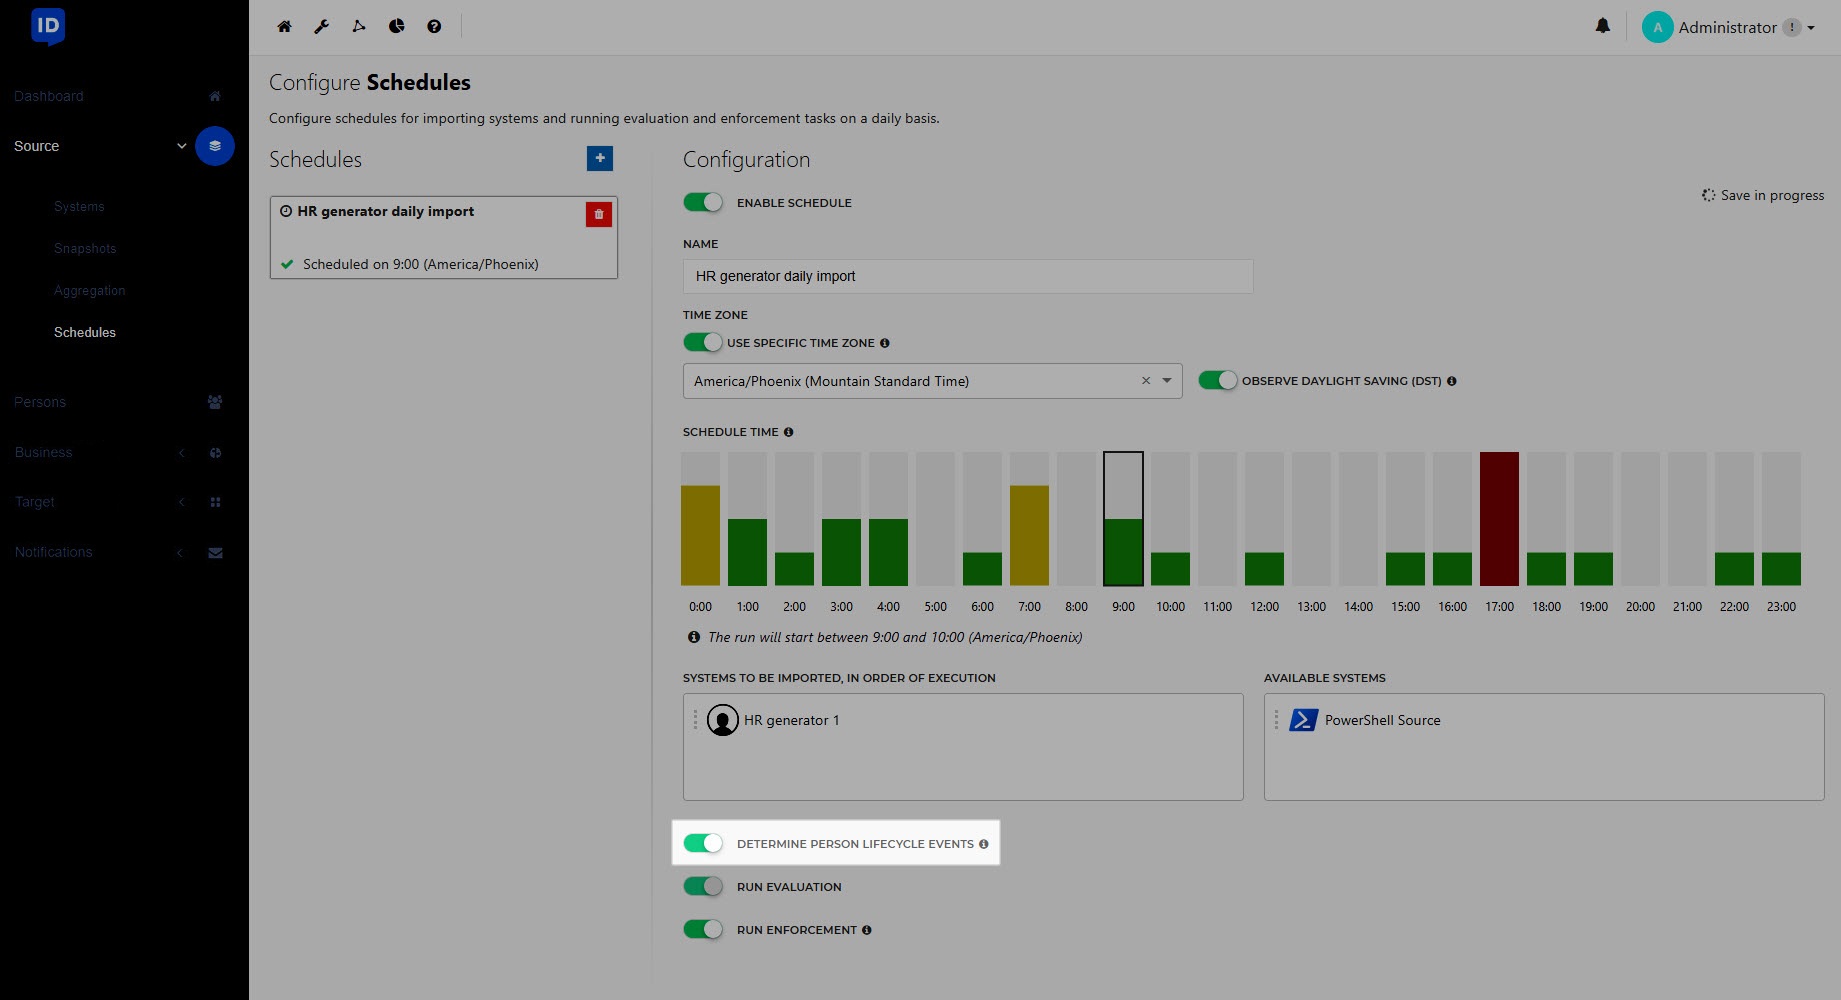This screenshot has width=1841, height=1000.
Task: Select the 23:00 schedule bar
Action: (x=1781, y=519)
